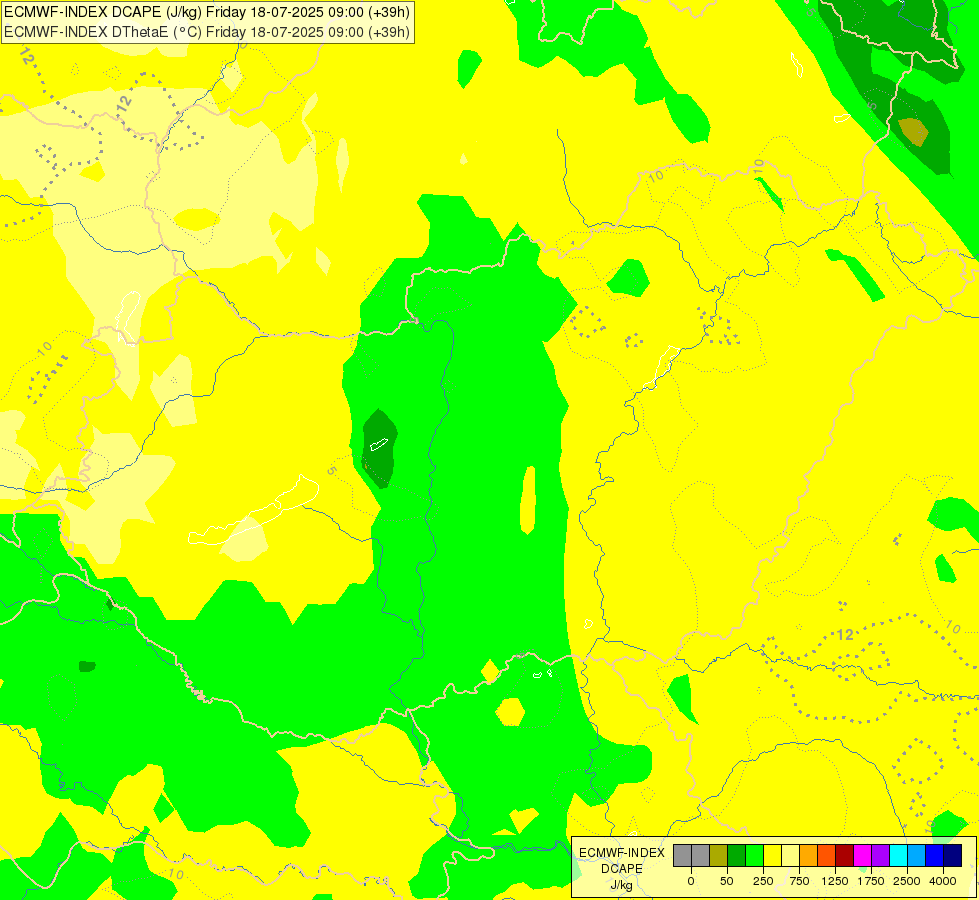Select the dark red legend swatch
Image resolution: width=979 pixels, height=900 pixels.
coord(845,855)
